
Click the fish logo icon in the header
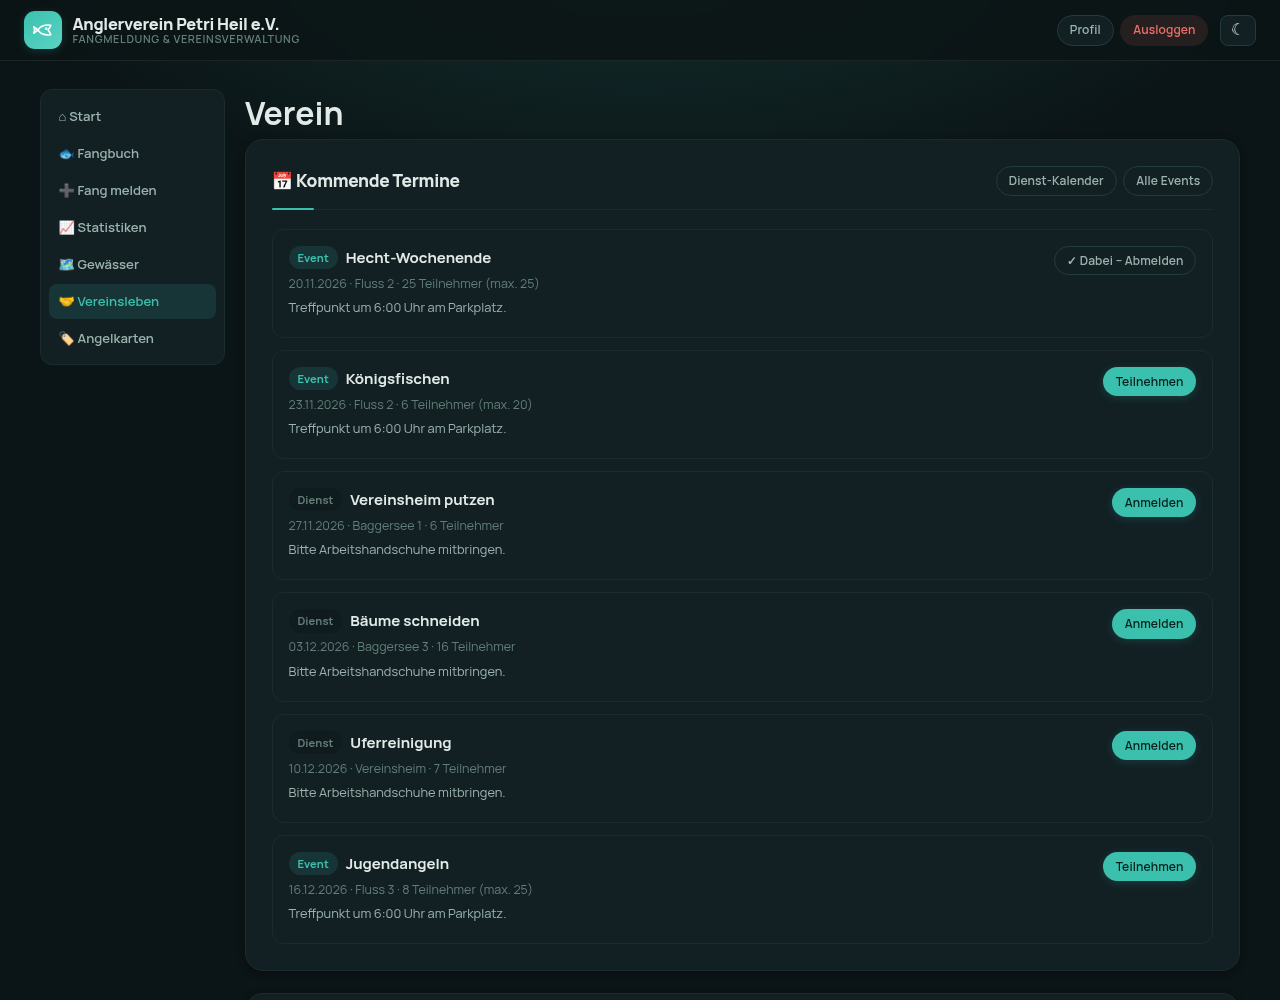[x=43, y=30]
